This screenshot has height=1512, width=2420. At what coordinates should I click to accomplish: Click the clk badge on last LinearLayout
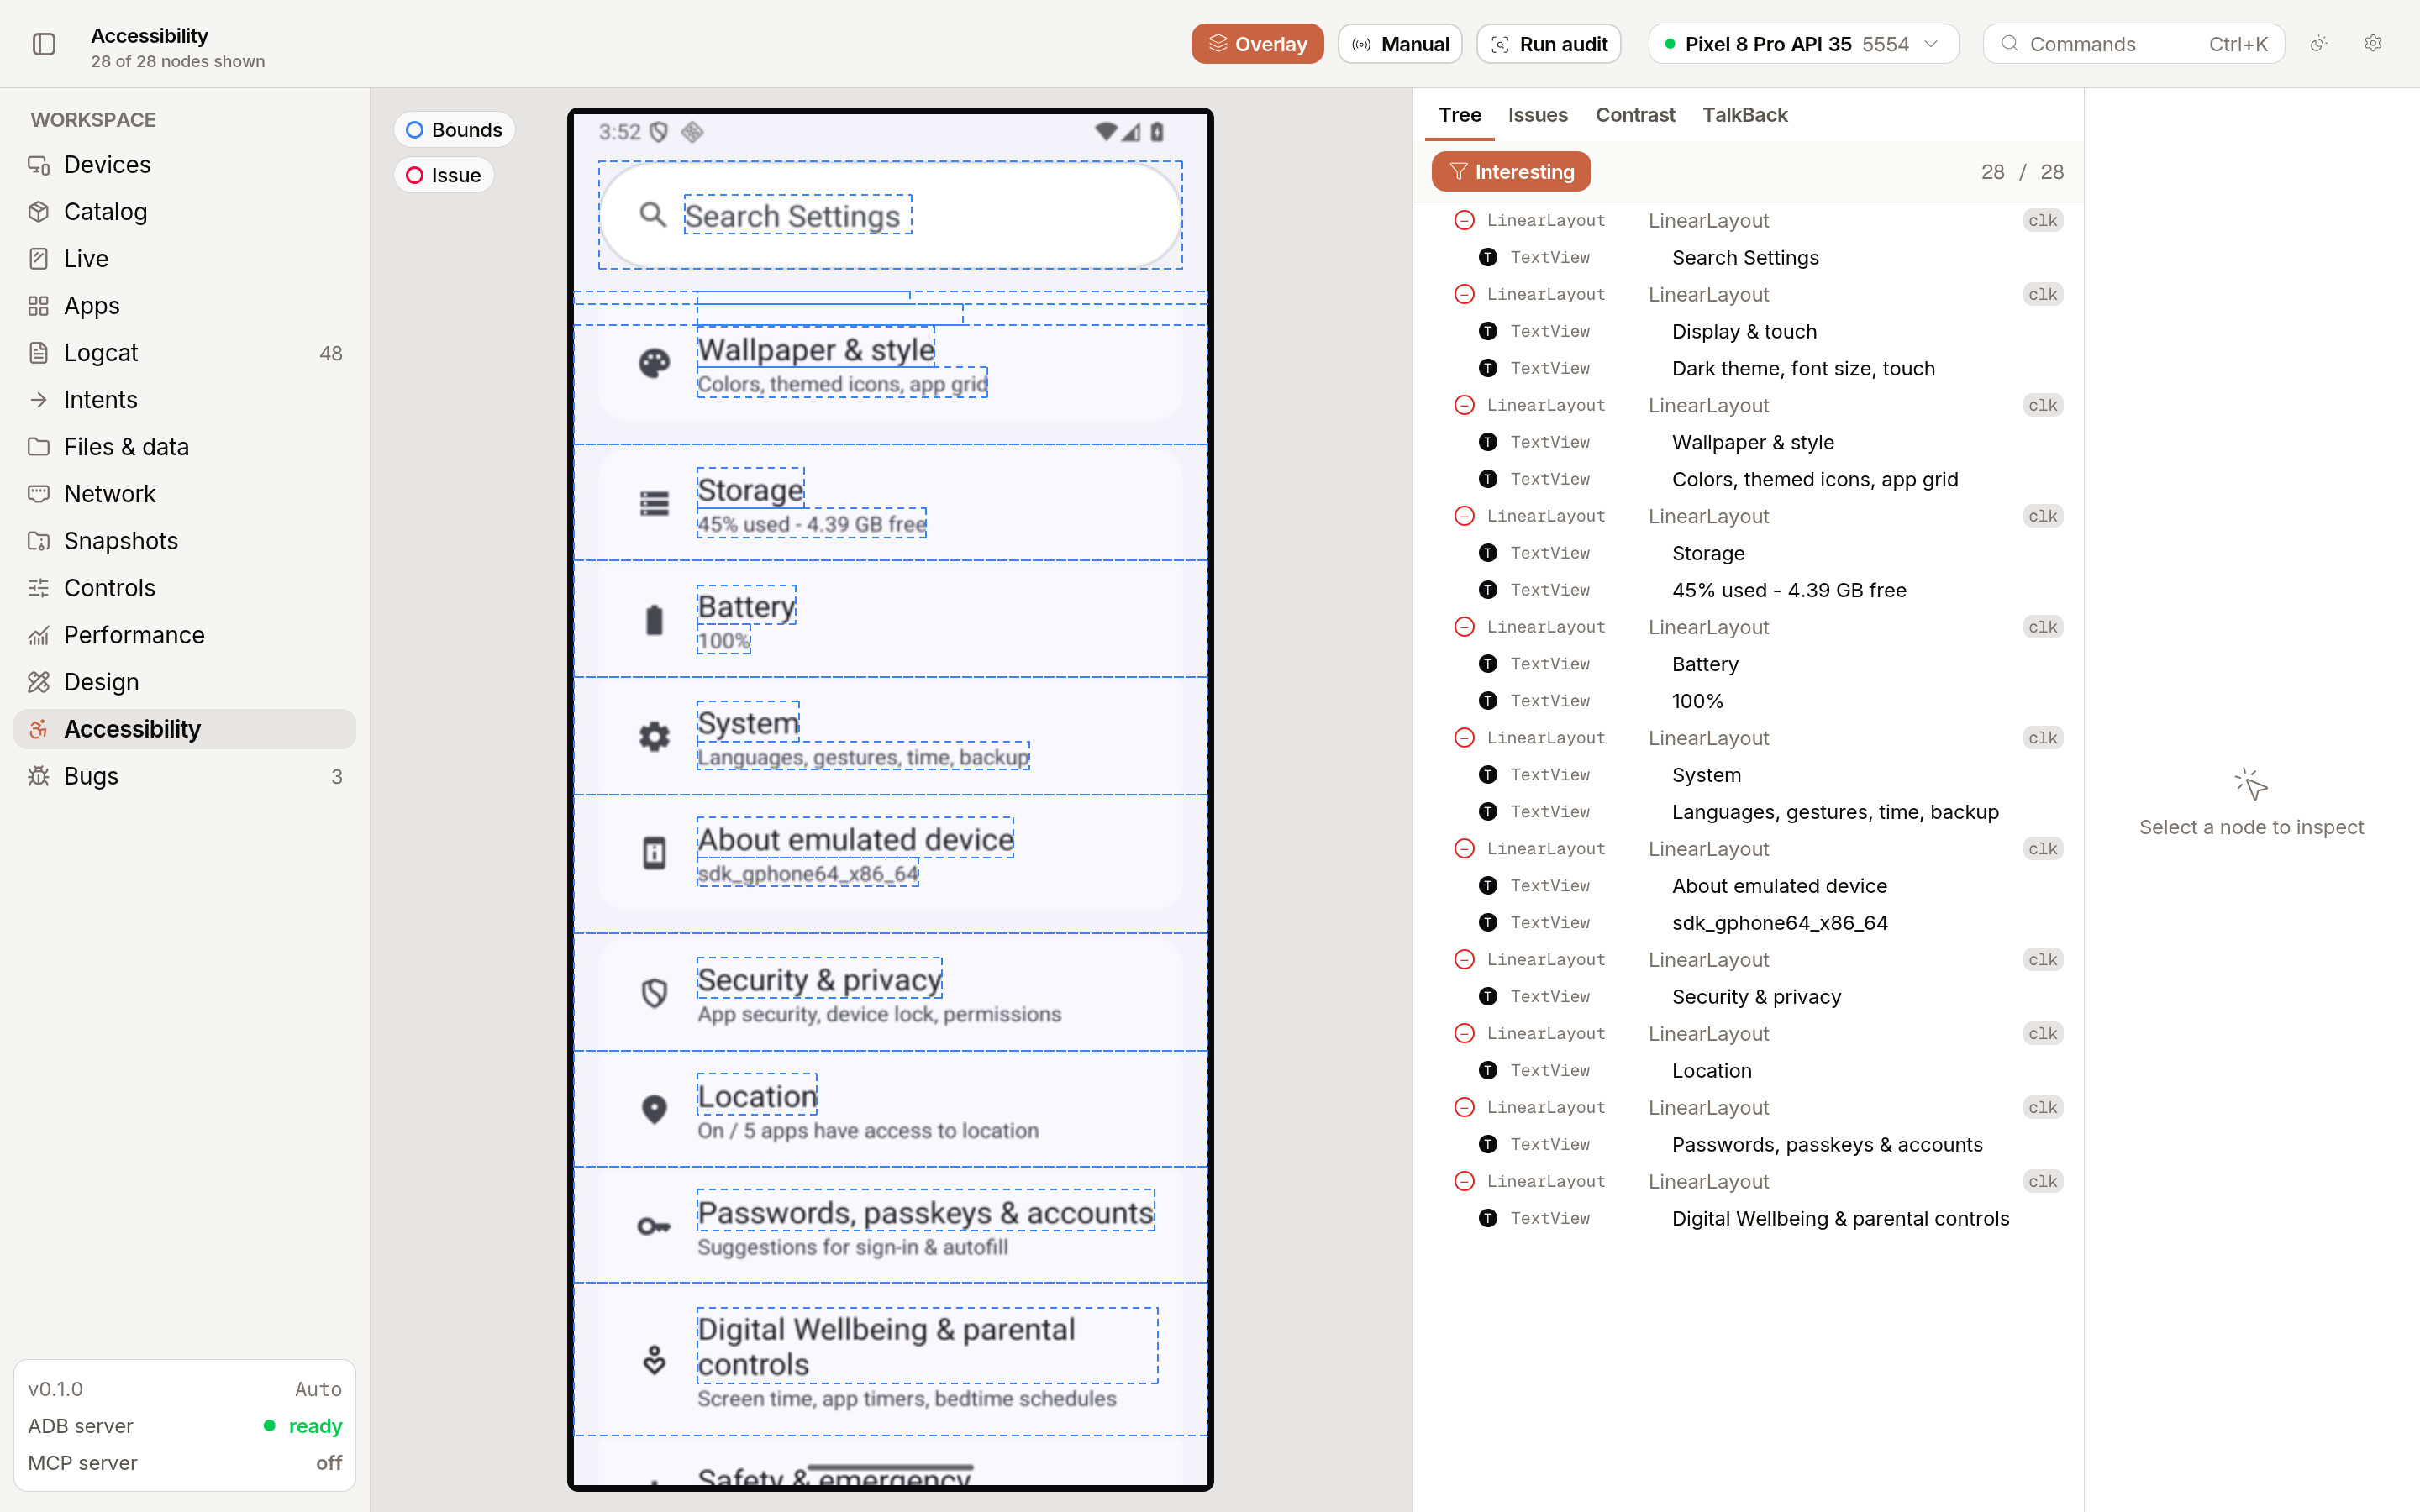[2042, 1181]
